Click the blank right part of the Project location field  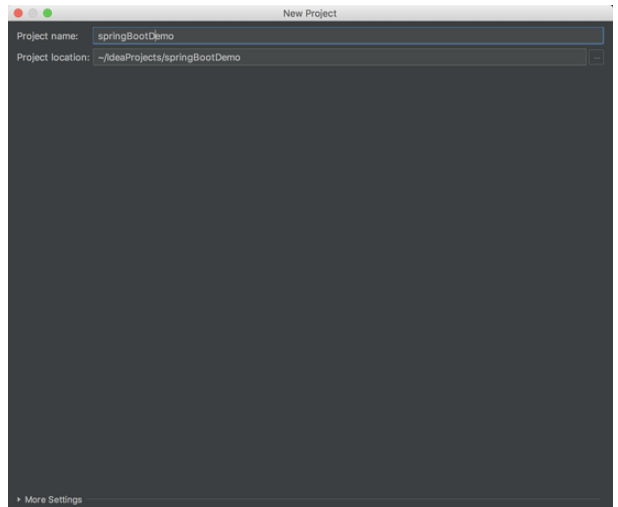point(413,58)
